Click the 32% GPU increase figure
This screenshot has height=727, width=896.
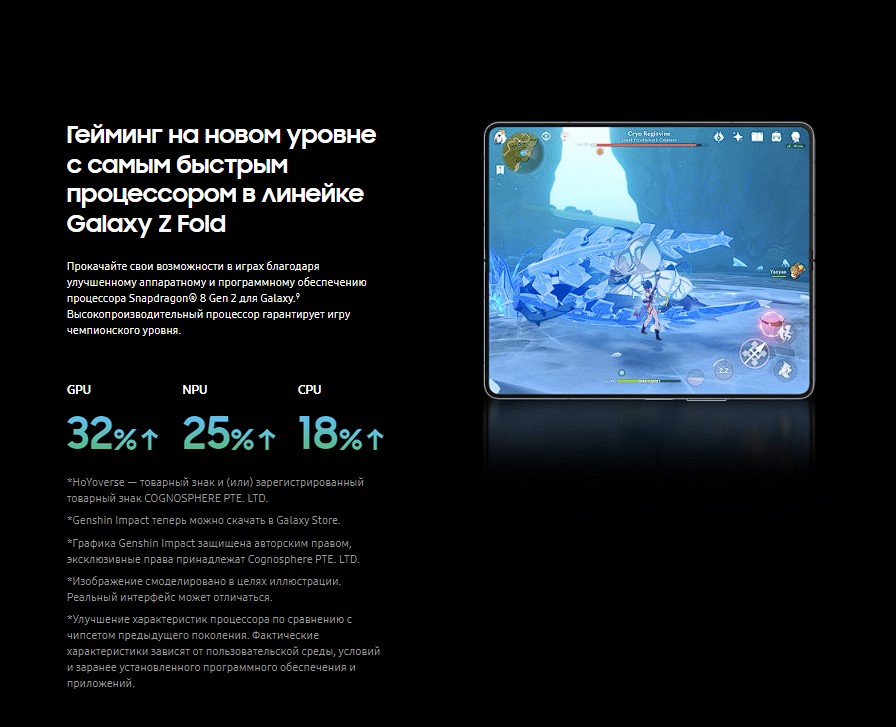113,433
